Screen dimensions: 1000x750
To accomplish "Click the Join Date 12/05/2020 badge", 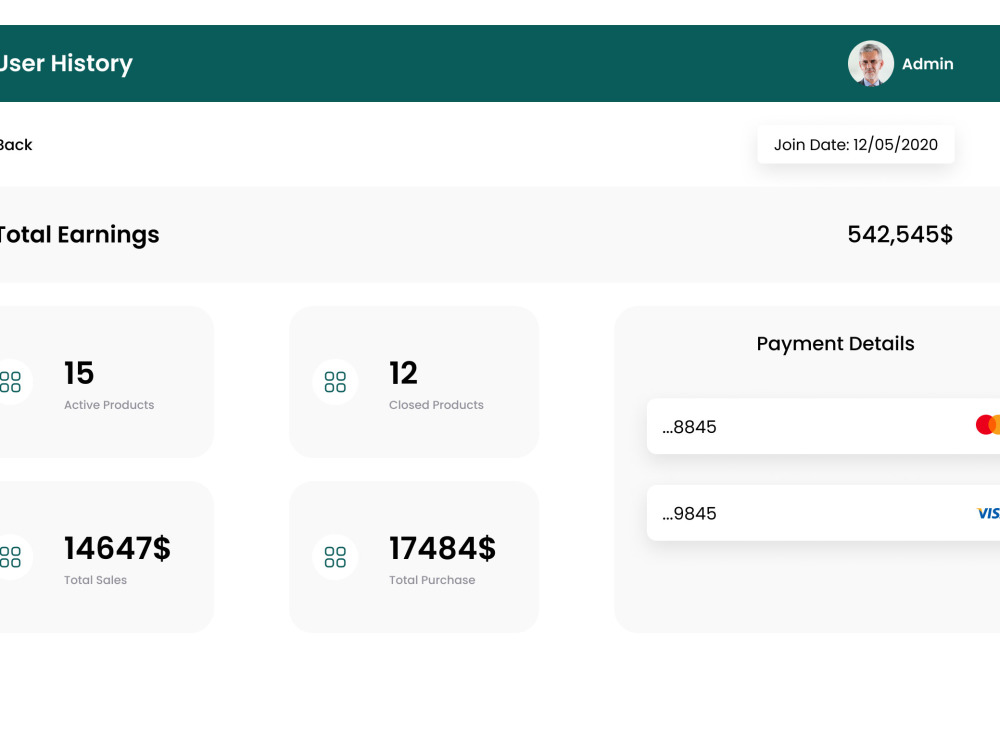I will point(856,144).
